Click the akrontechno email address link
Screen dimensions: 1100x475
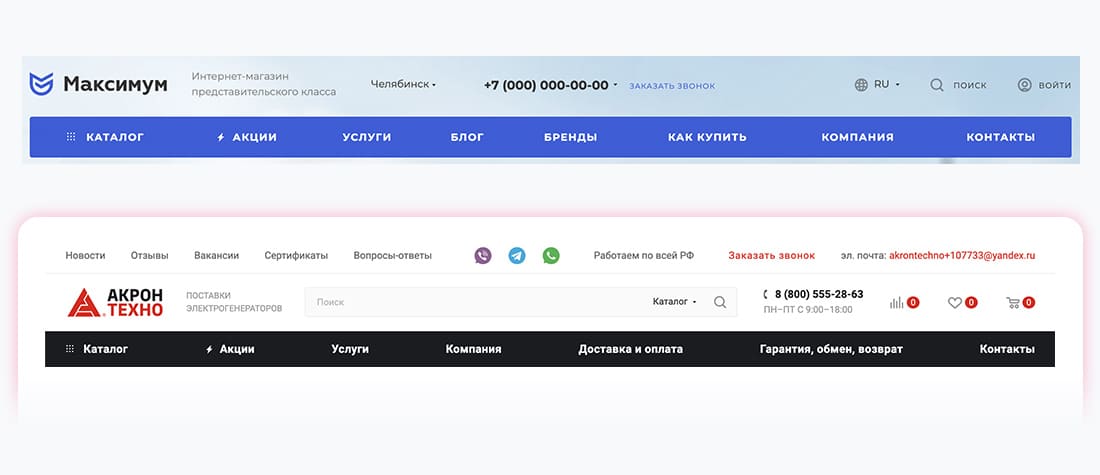coord(961,256)
